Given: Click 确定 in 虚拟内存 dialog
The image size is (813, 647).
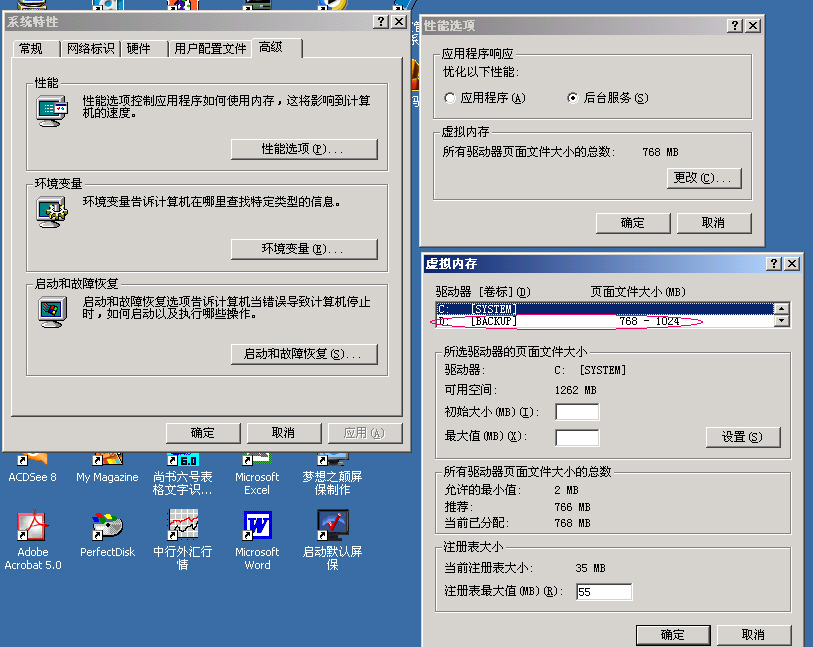Looking at the screenshot, I should click(x=673, y=635).
